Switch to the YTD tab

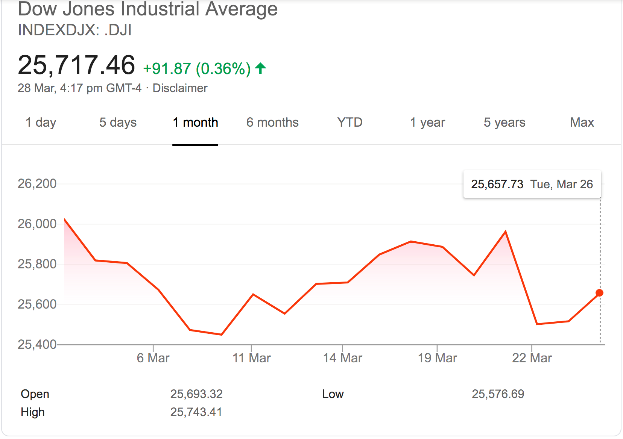coord(350,122)
